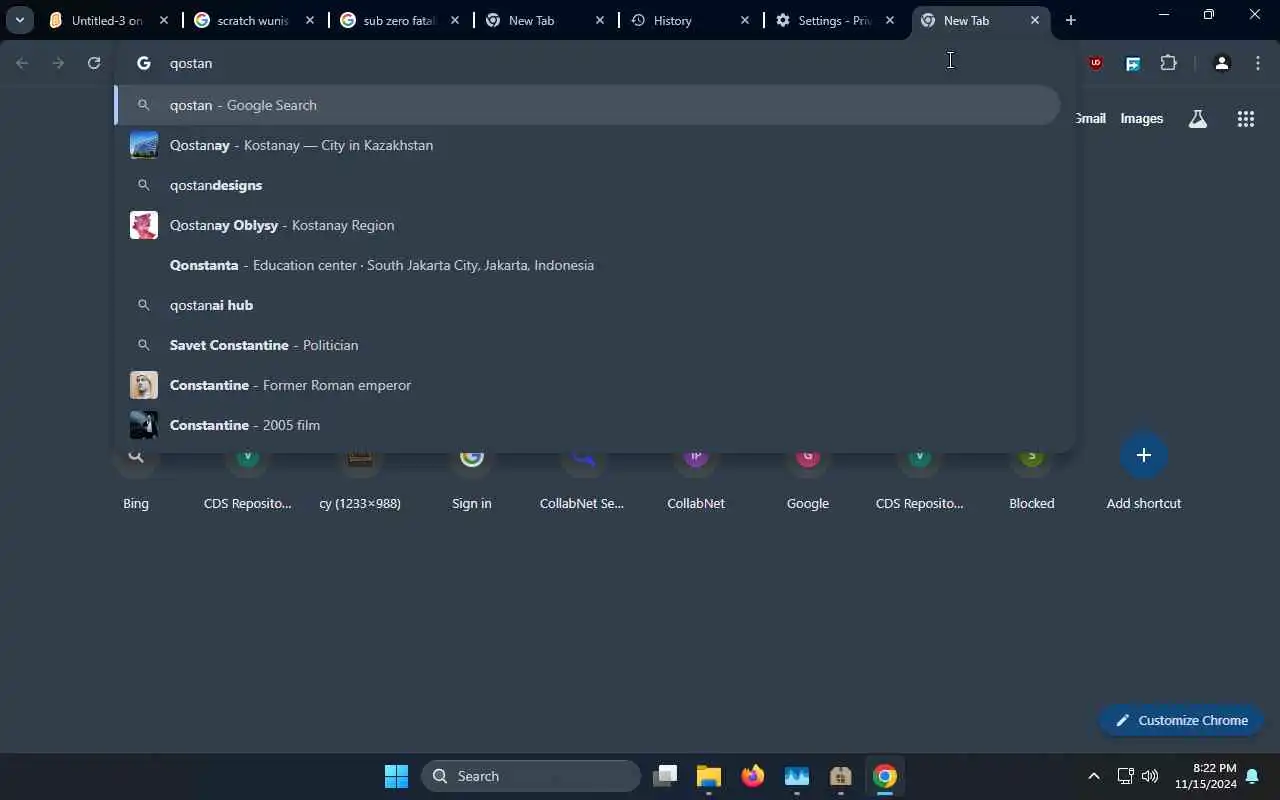Click the forward navigation arrow

tap(58, 63)
